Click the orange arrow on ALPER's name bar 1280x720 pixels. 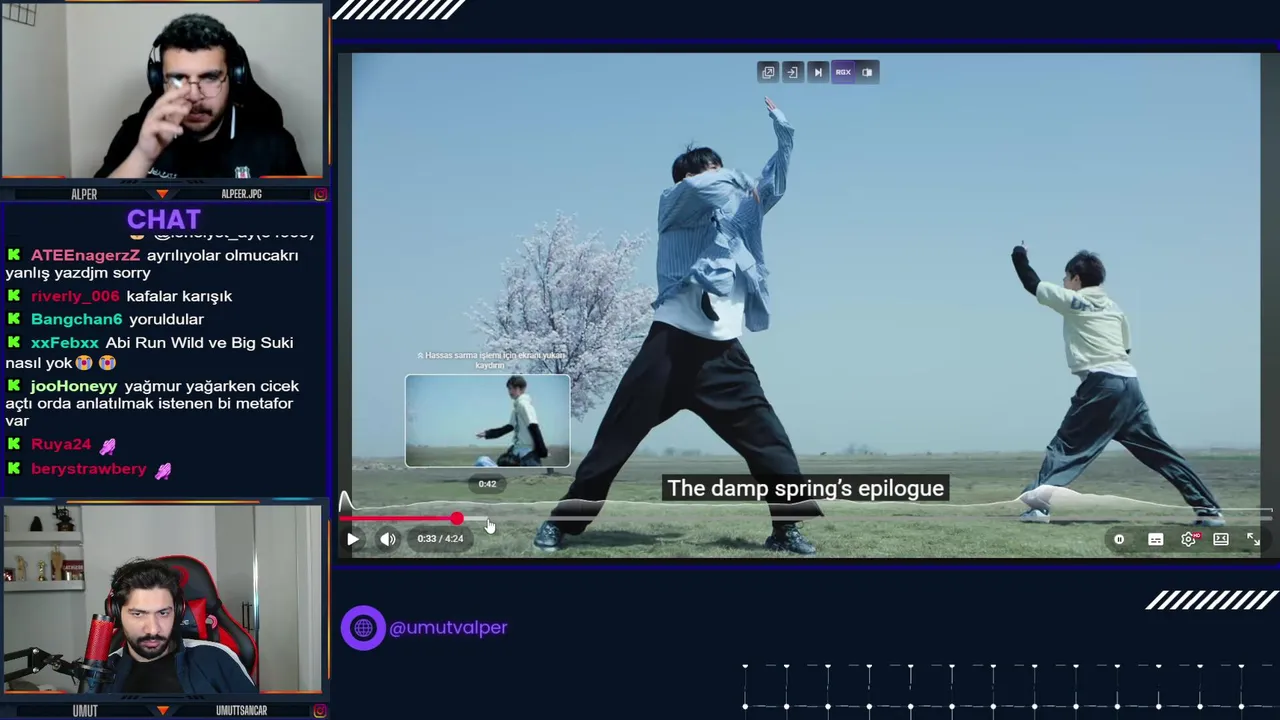[x=162, y=194]
